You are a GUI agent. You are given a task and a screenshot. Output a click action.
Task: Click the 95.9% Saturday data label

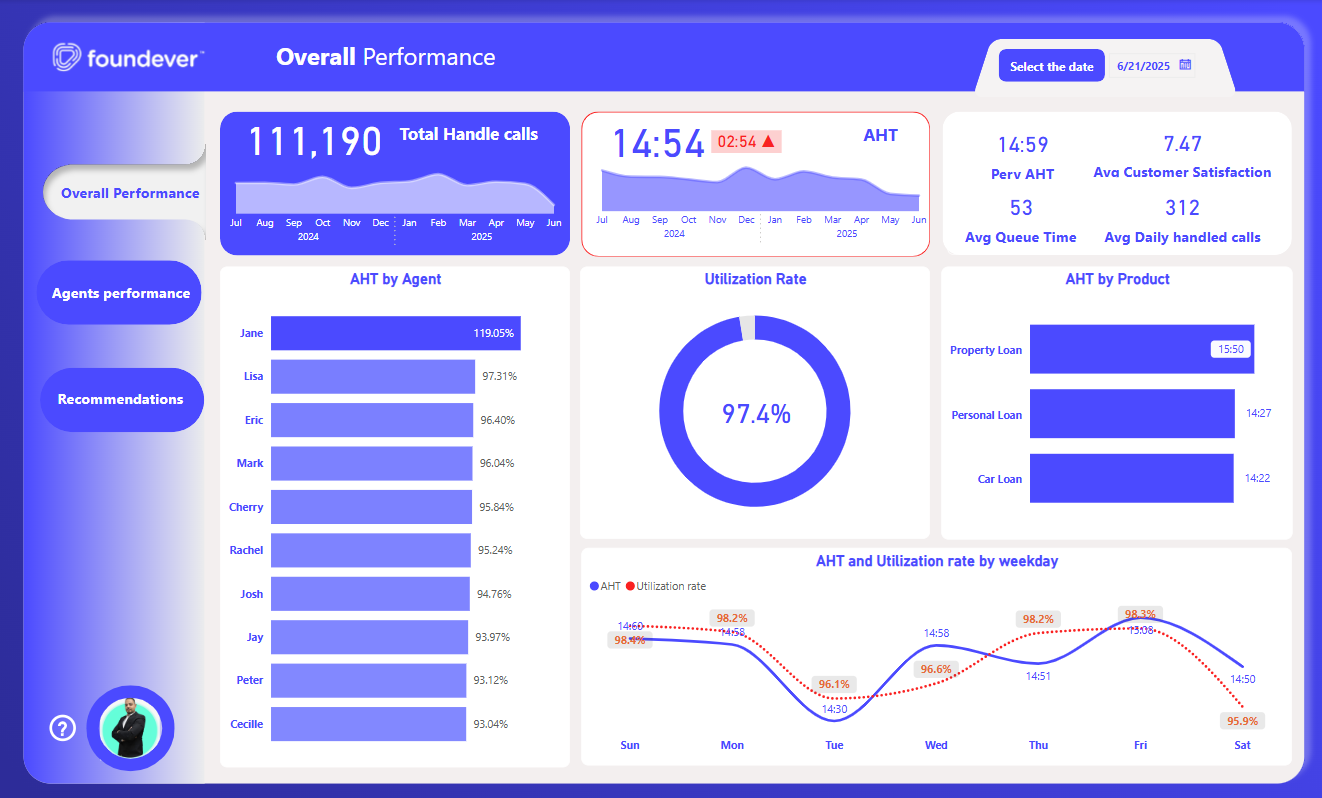pyautogui.click(x=1243, y=721)
